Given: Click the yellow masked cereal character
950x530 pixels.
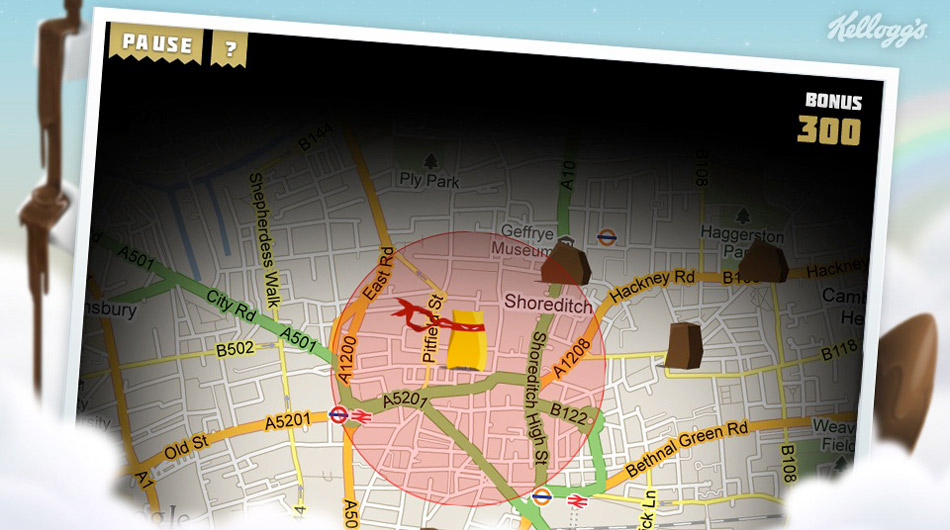Looking at the screenshot, I should 465,339.
